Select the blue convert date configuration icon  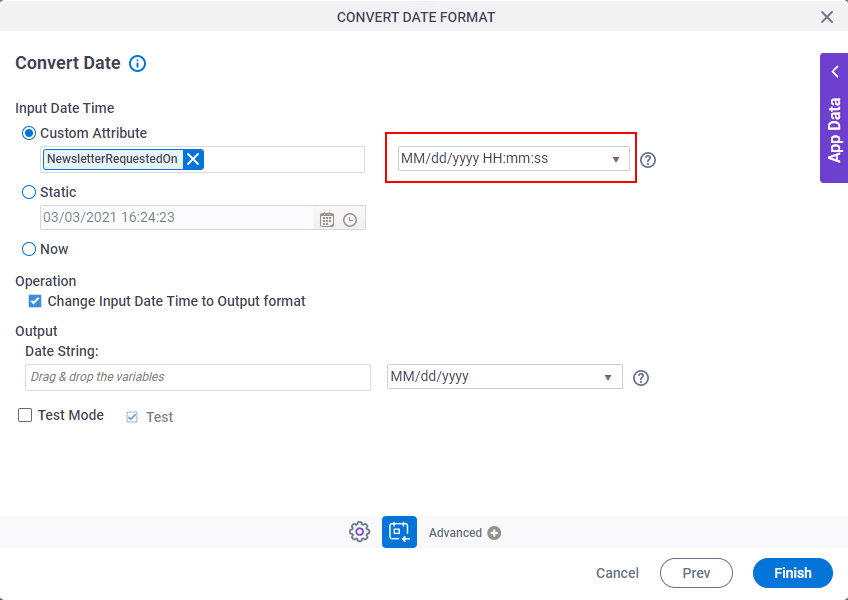tap(399, 532)
